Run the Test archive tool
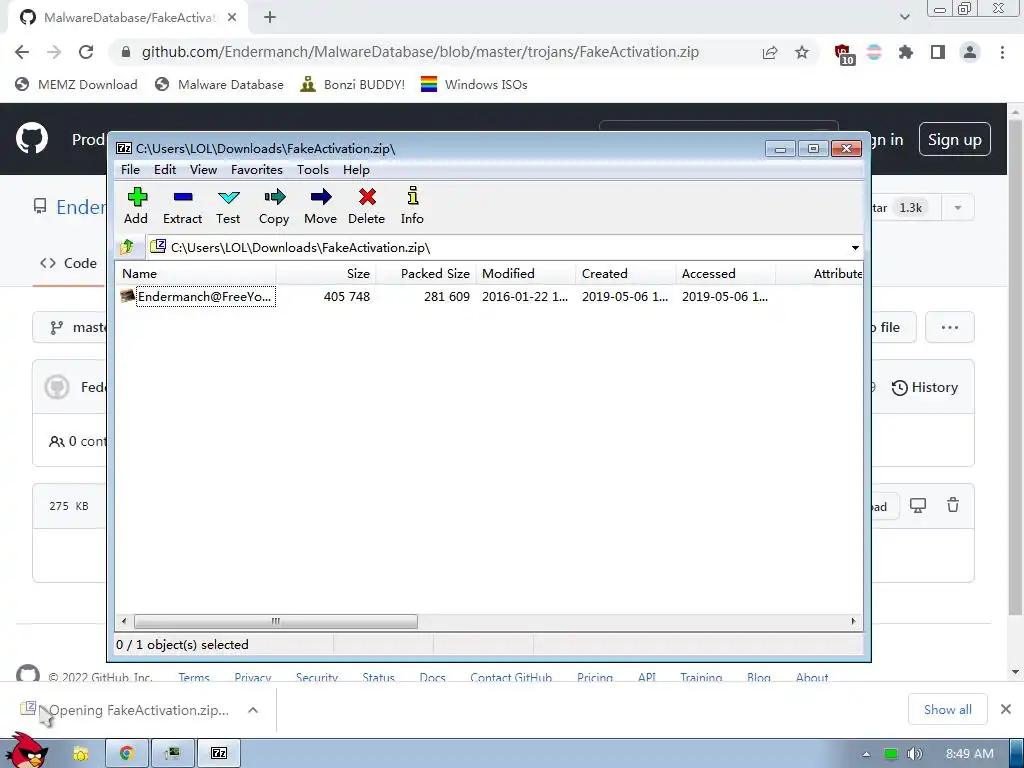Image resolution: width=1024 pixels, height=768 pixels. point(228,206)
